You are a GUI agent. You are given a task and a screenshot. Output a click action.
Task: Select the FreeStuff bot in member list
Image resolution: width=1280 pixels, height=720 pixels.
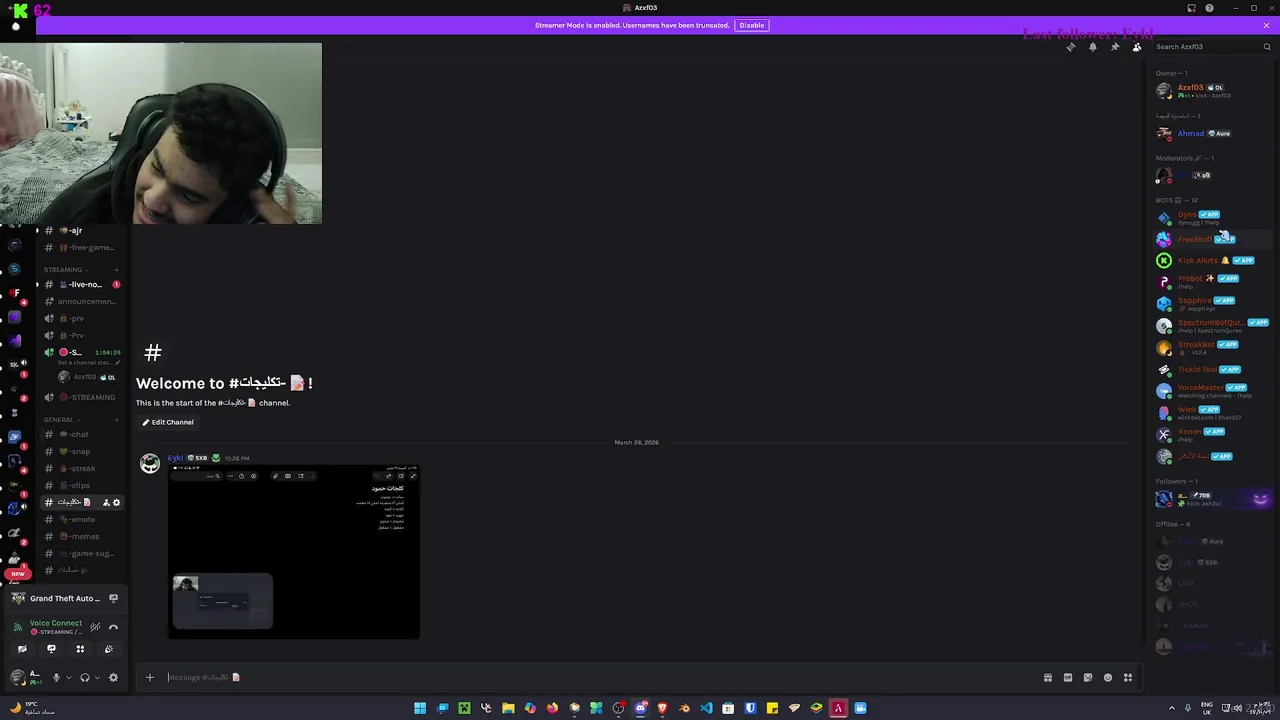click(1212, 240)
